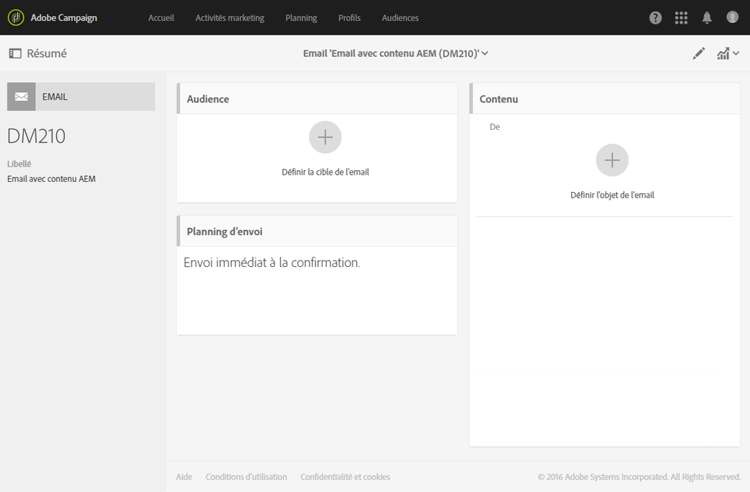
Task: Open the apps grid switcher icon
Action: [x=681, y=18]
